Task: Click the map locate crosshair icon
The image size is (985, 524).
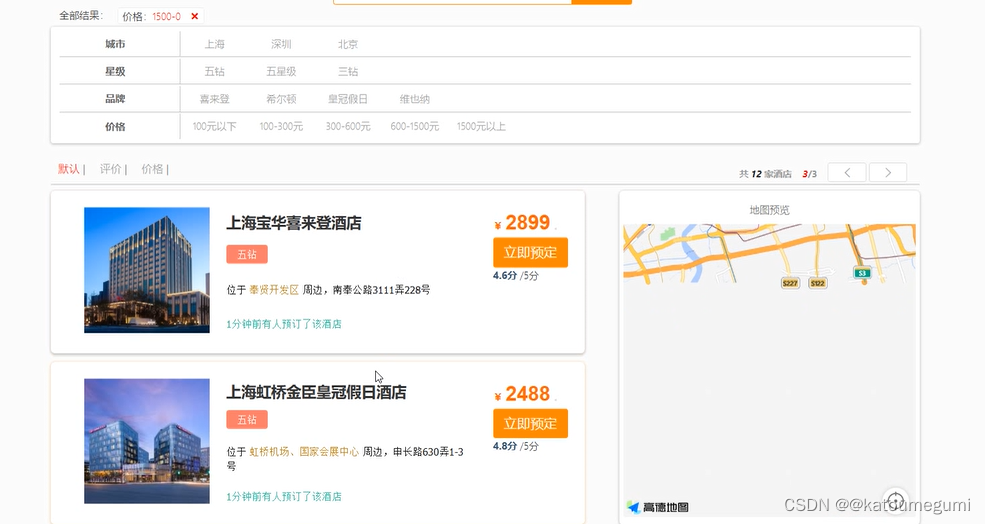Action: [x=896, y=501]
